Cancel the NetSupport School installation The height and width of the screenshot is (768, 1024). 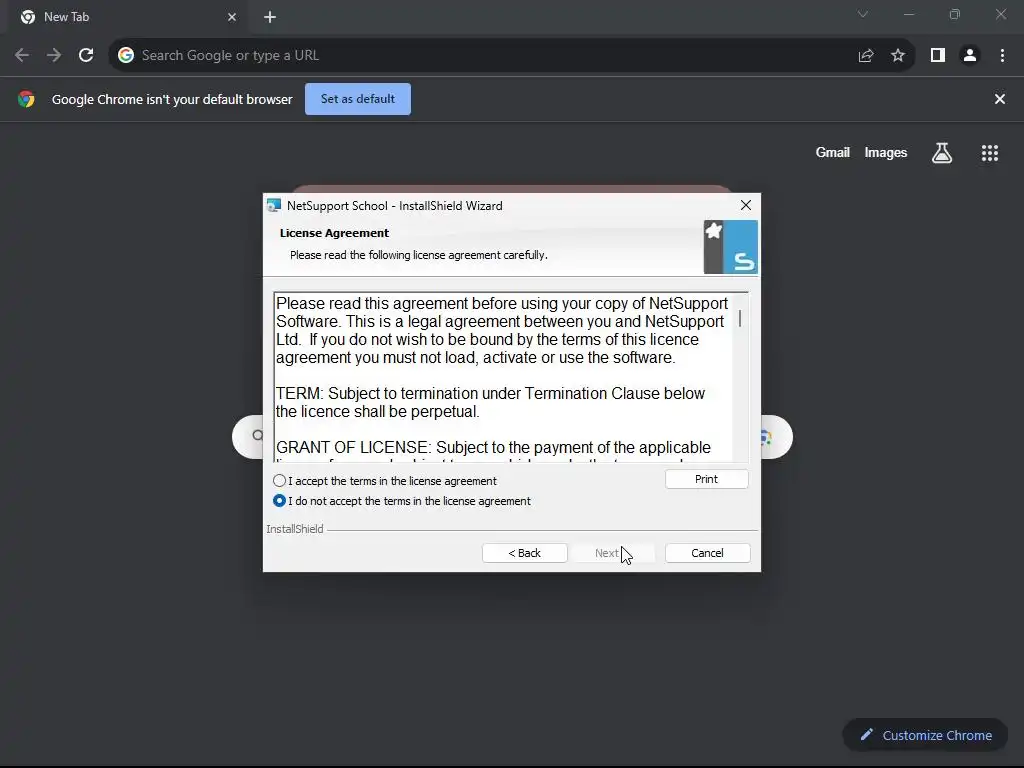(x=707, y=553)
